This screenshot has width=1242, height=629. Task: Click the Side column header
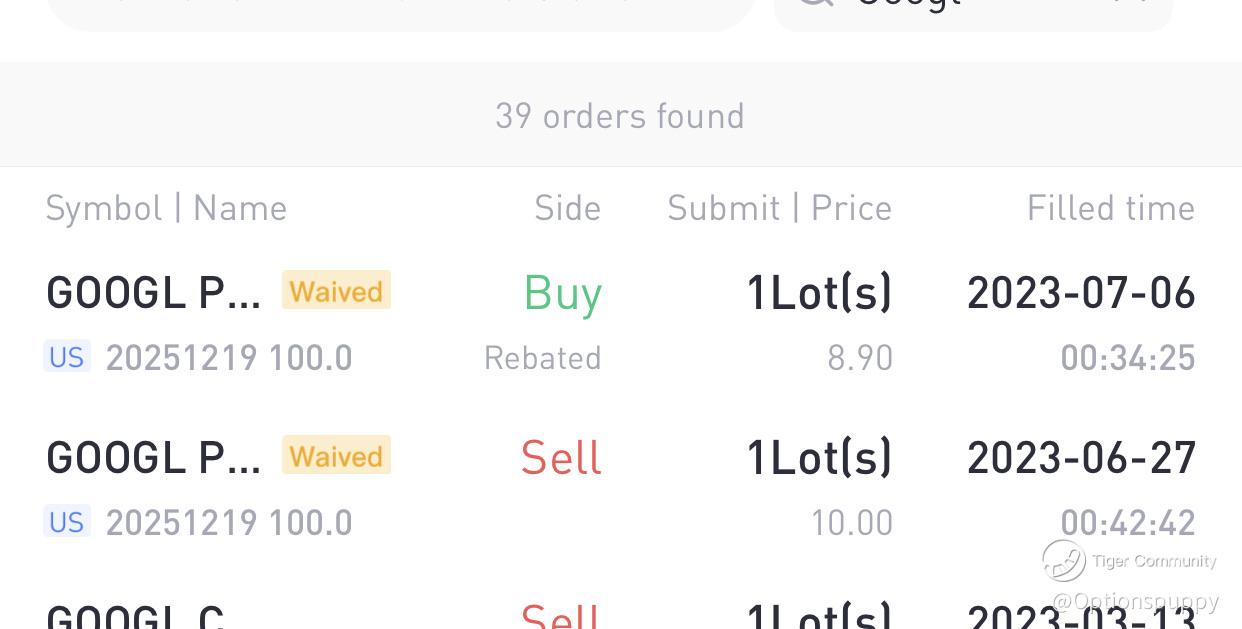pos(567,208)
